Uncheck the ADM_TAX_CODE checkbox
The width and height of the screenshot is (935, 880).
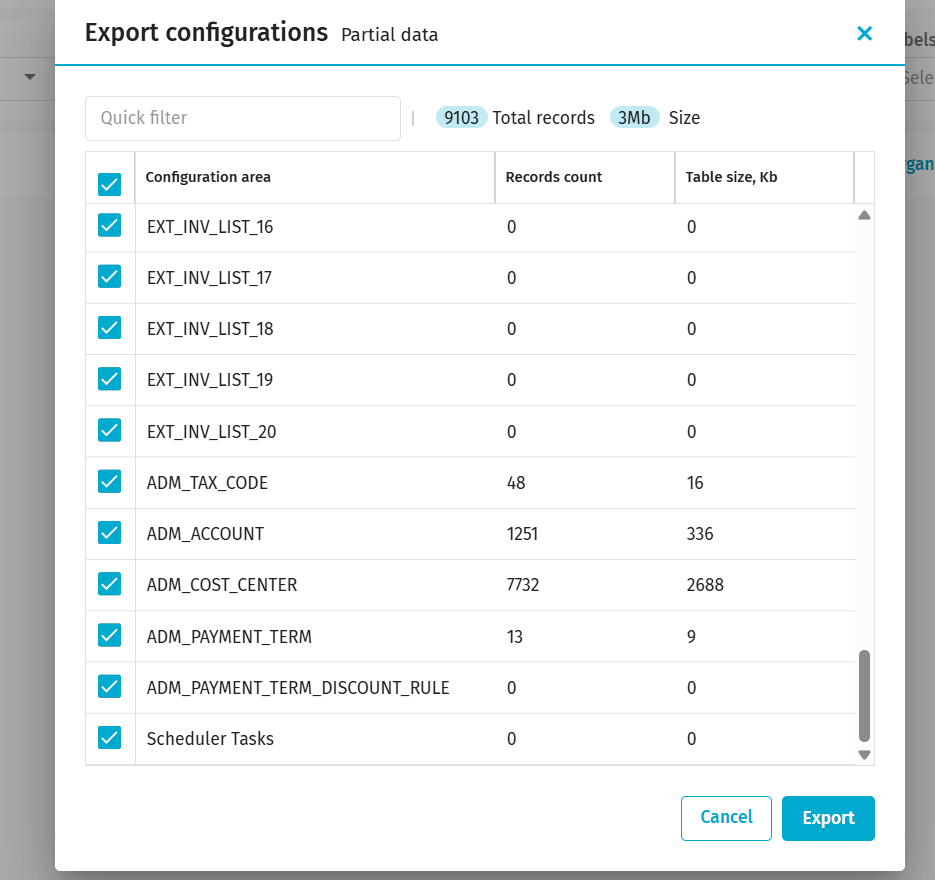coord(110,482)
